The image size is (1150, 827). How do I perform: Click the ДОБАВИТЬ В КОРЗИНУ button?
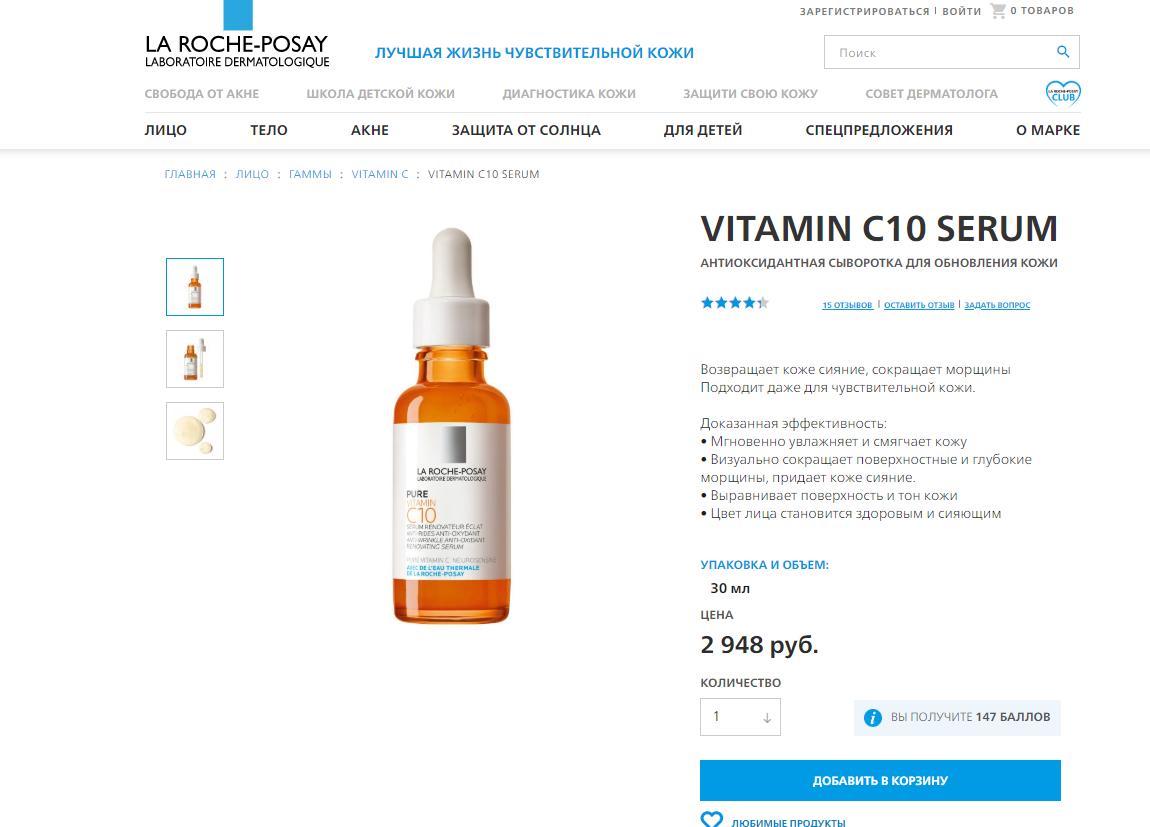pyautogui.click(x=880, y=780)
